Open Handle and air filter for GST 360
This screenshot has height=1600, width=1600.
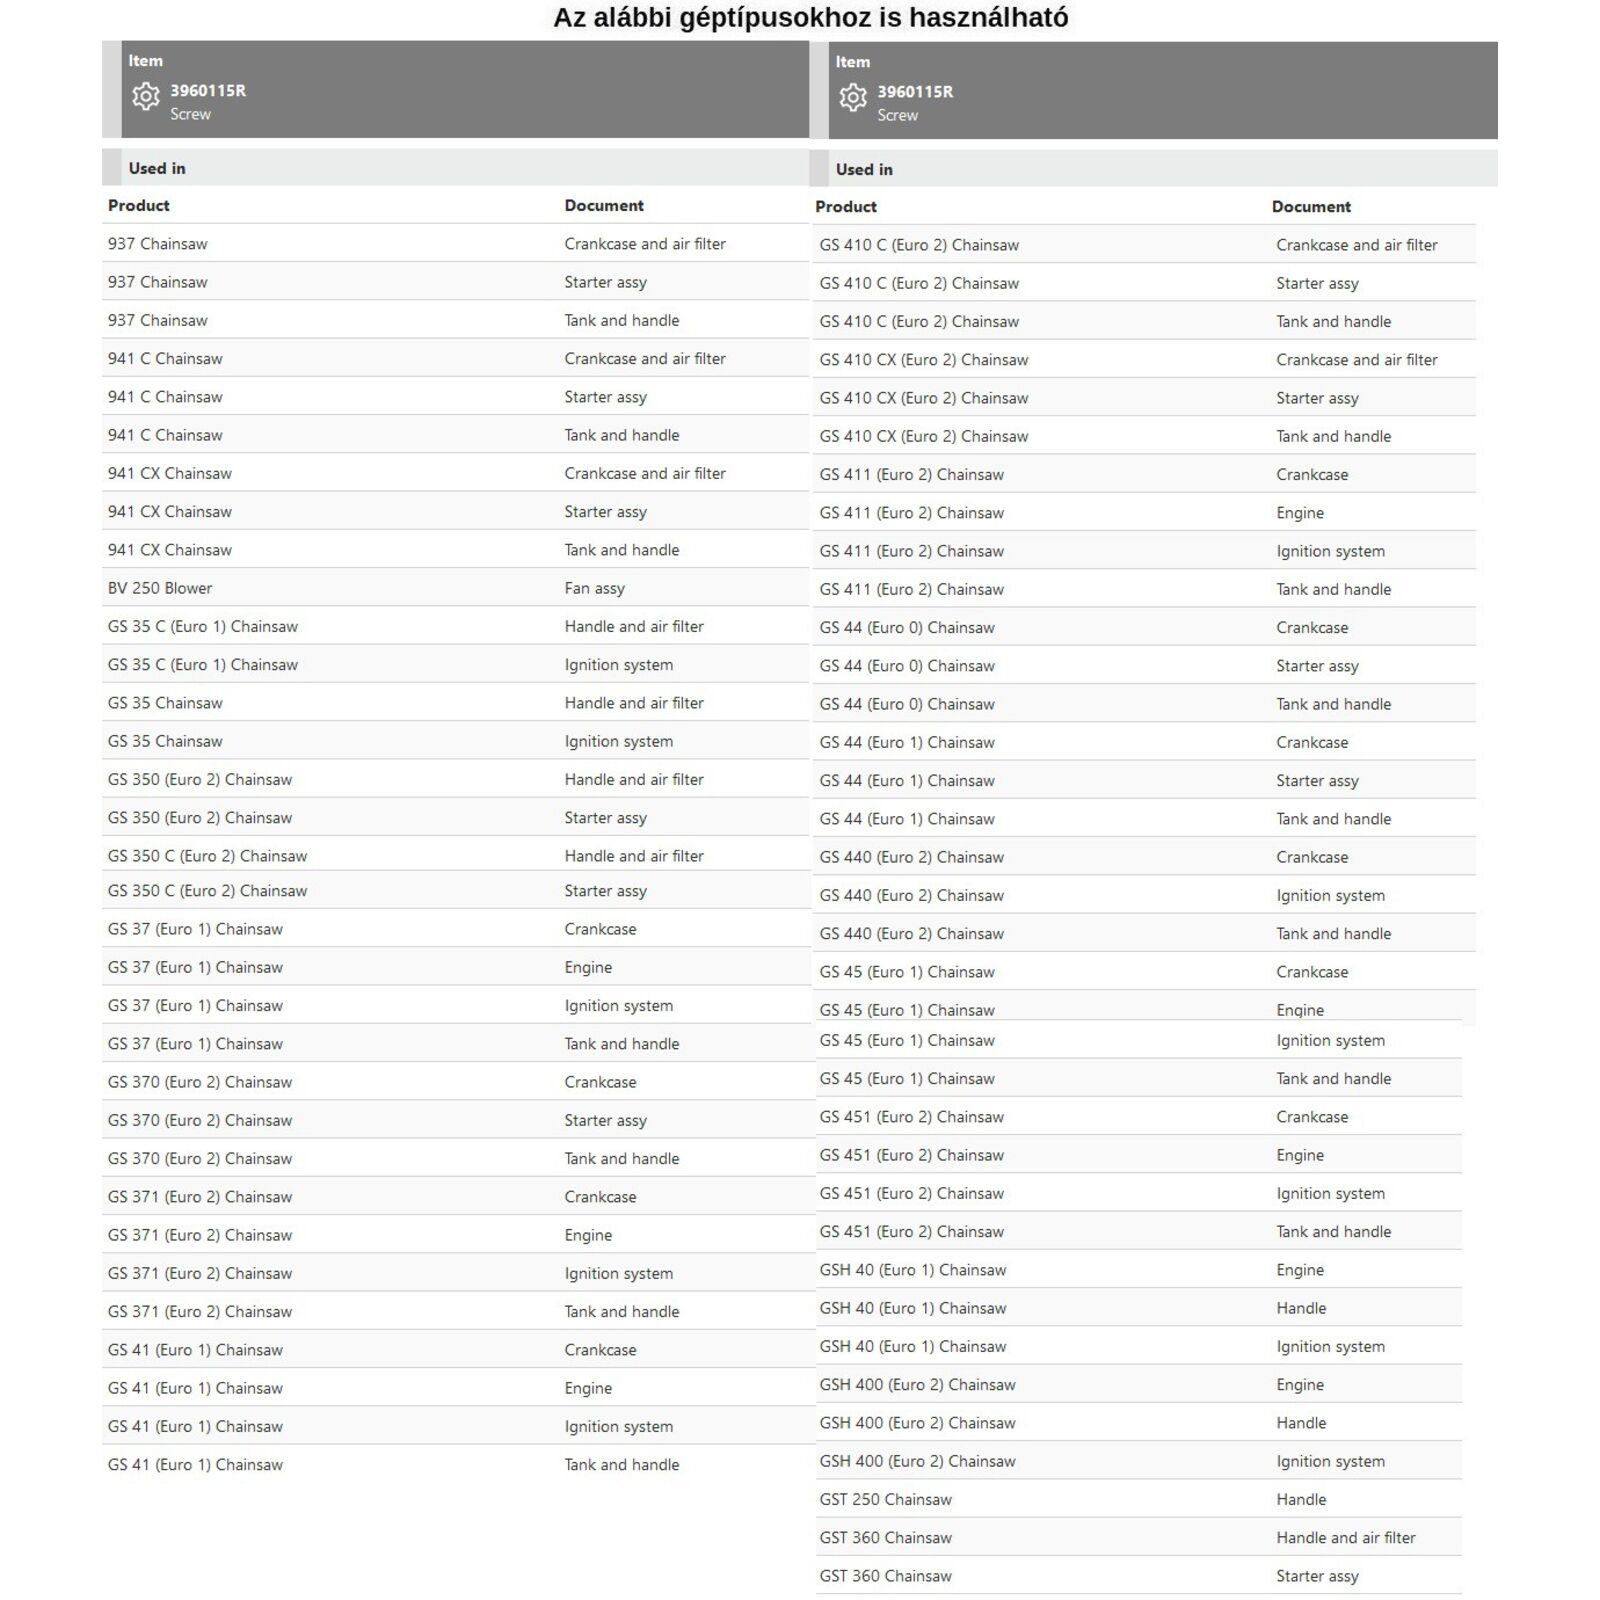click(1345, 1538)
